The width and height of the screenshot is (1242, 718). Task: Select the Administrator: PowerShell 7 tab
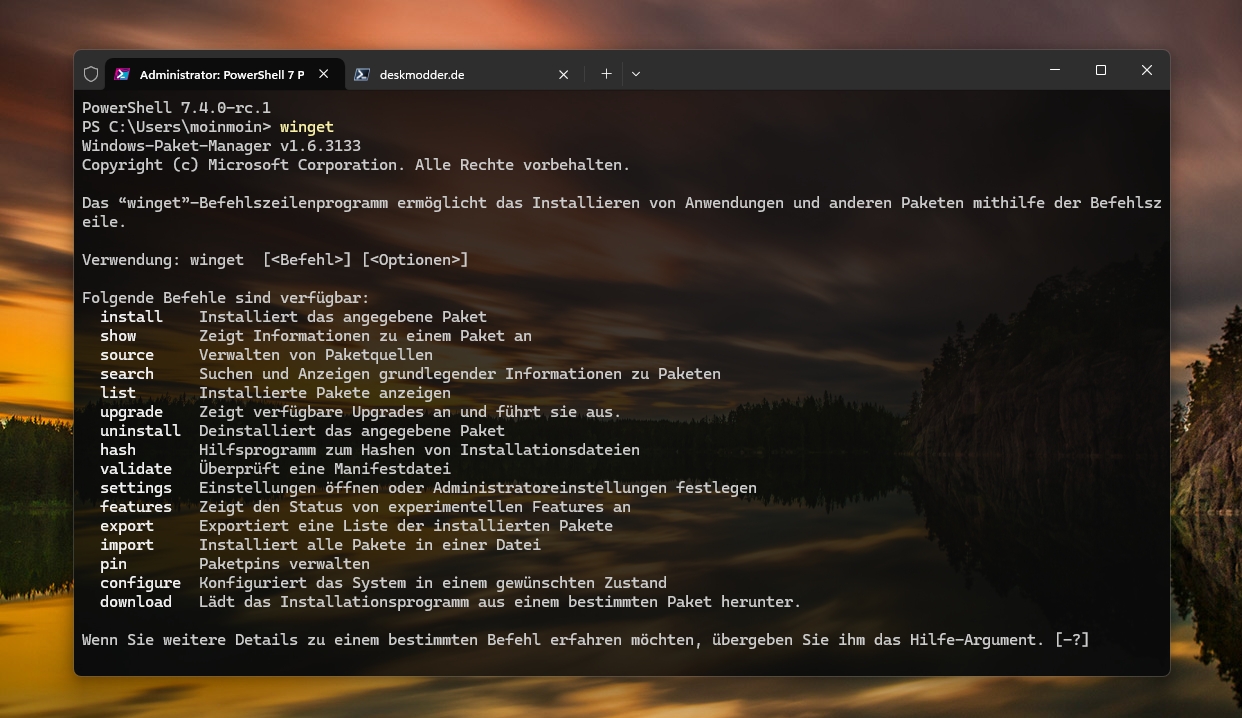[221, 74]
